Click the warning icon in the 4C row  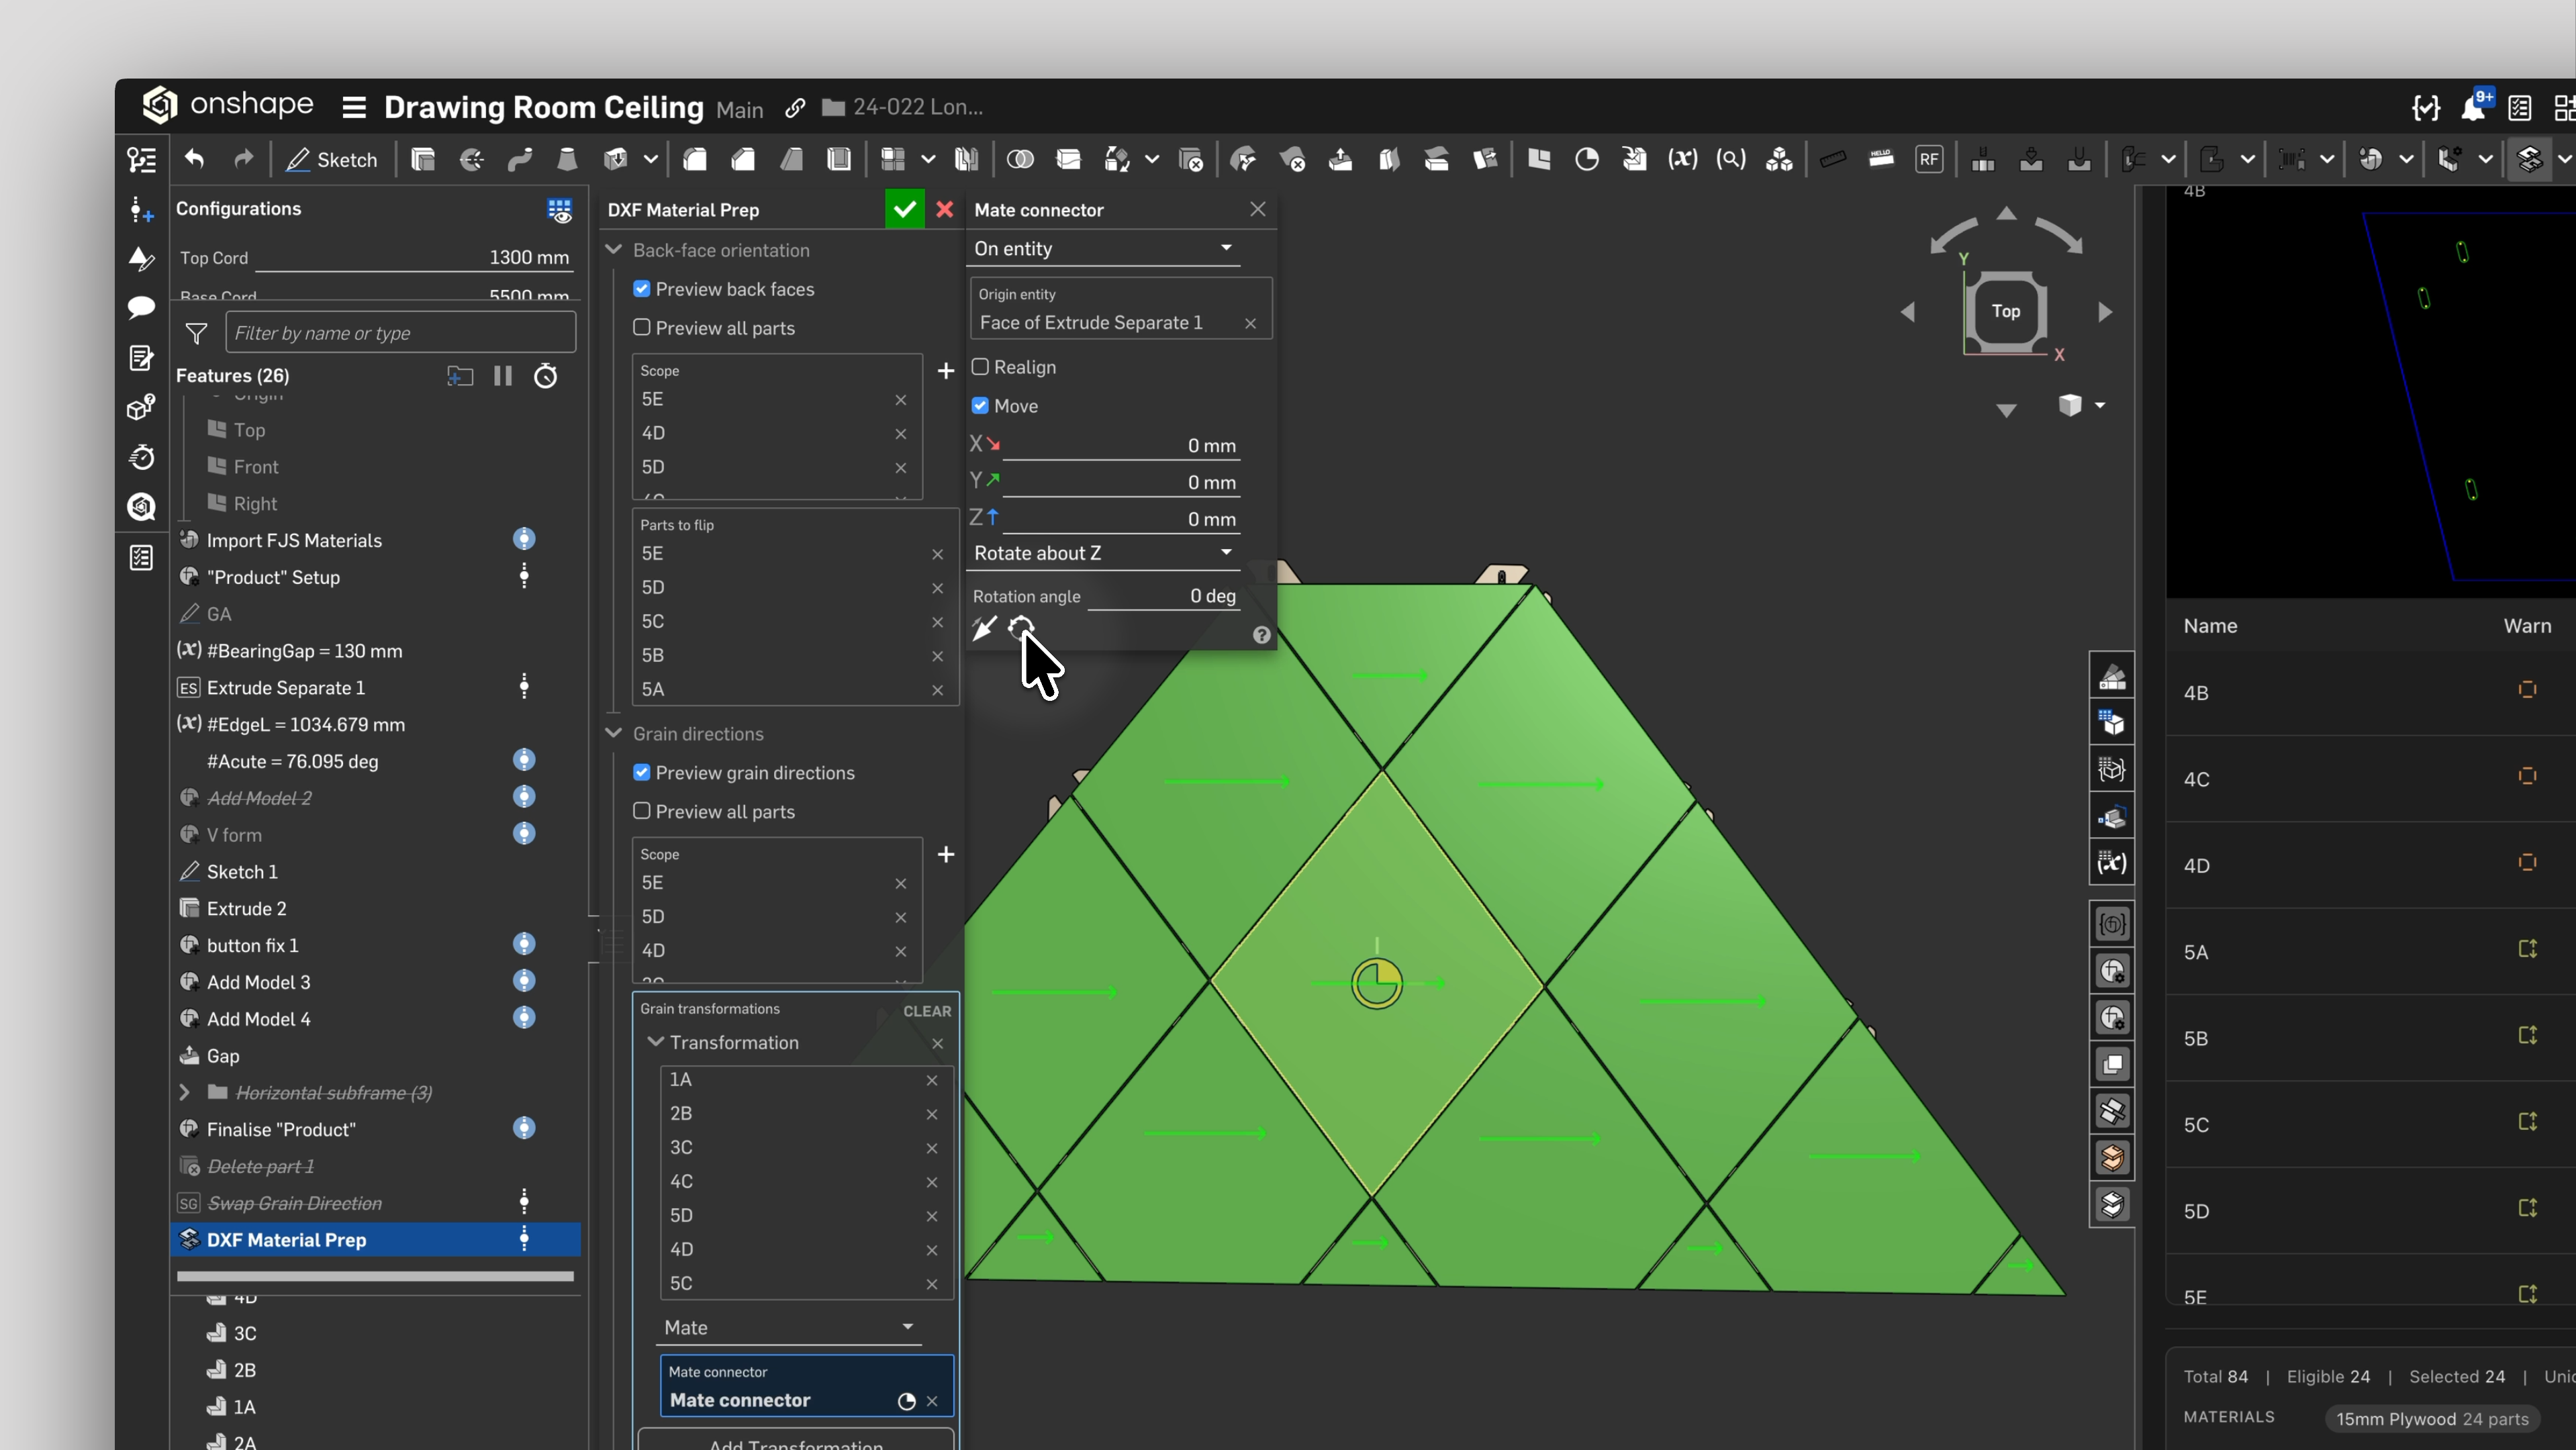pos(2527,776)
